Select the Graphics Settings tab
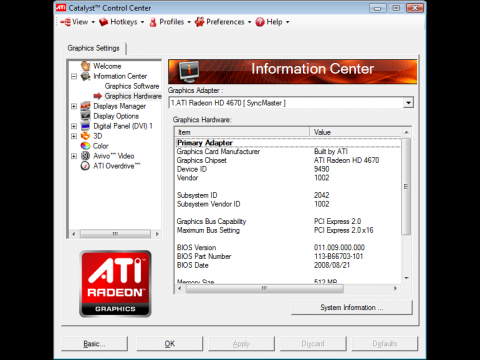 click(x=94, y=48)
